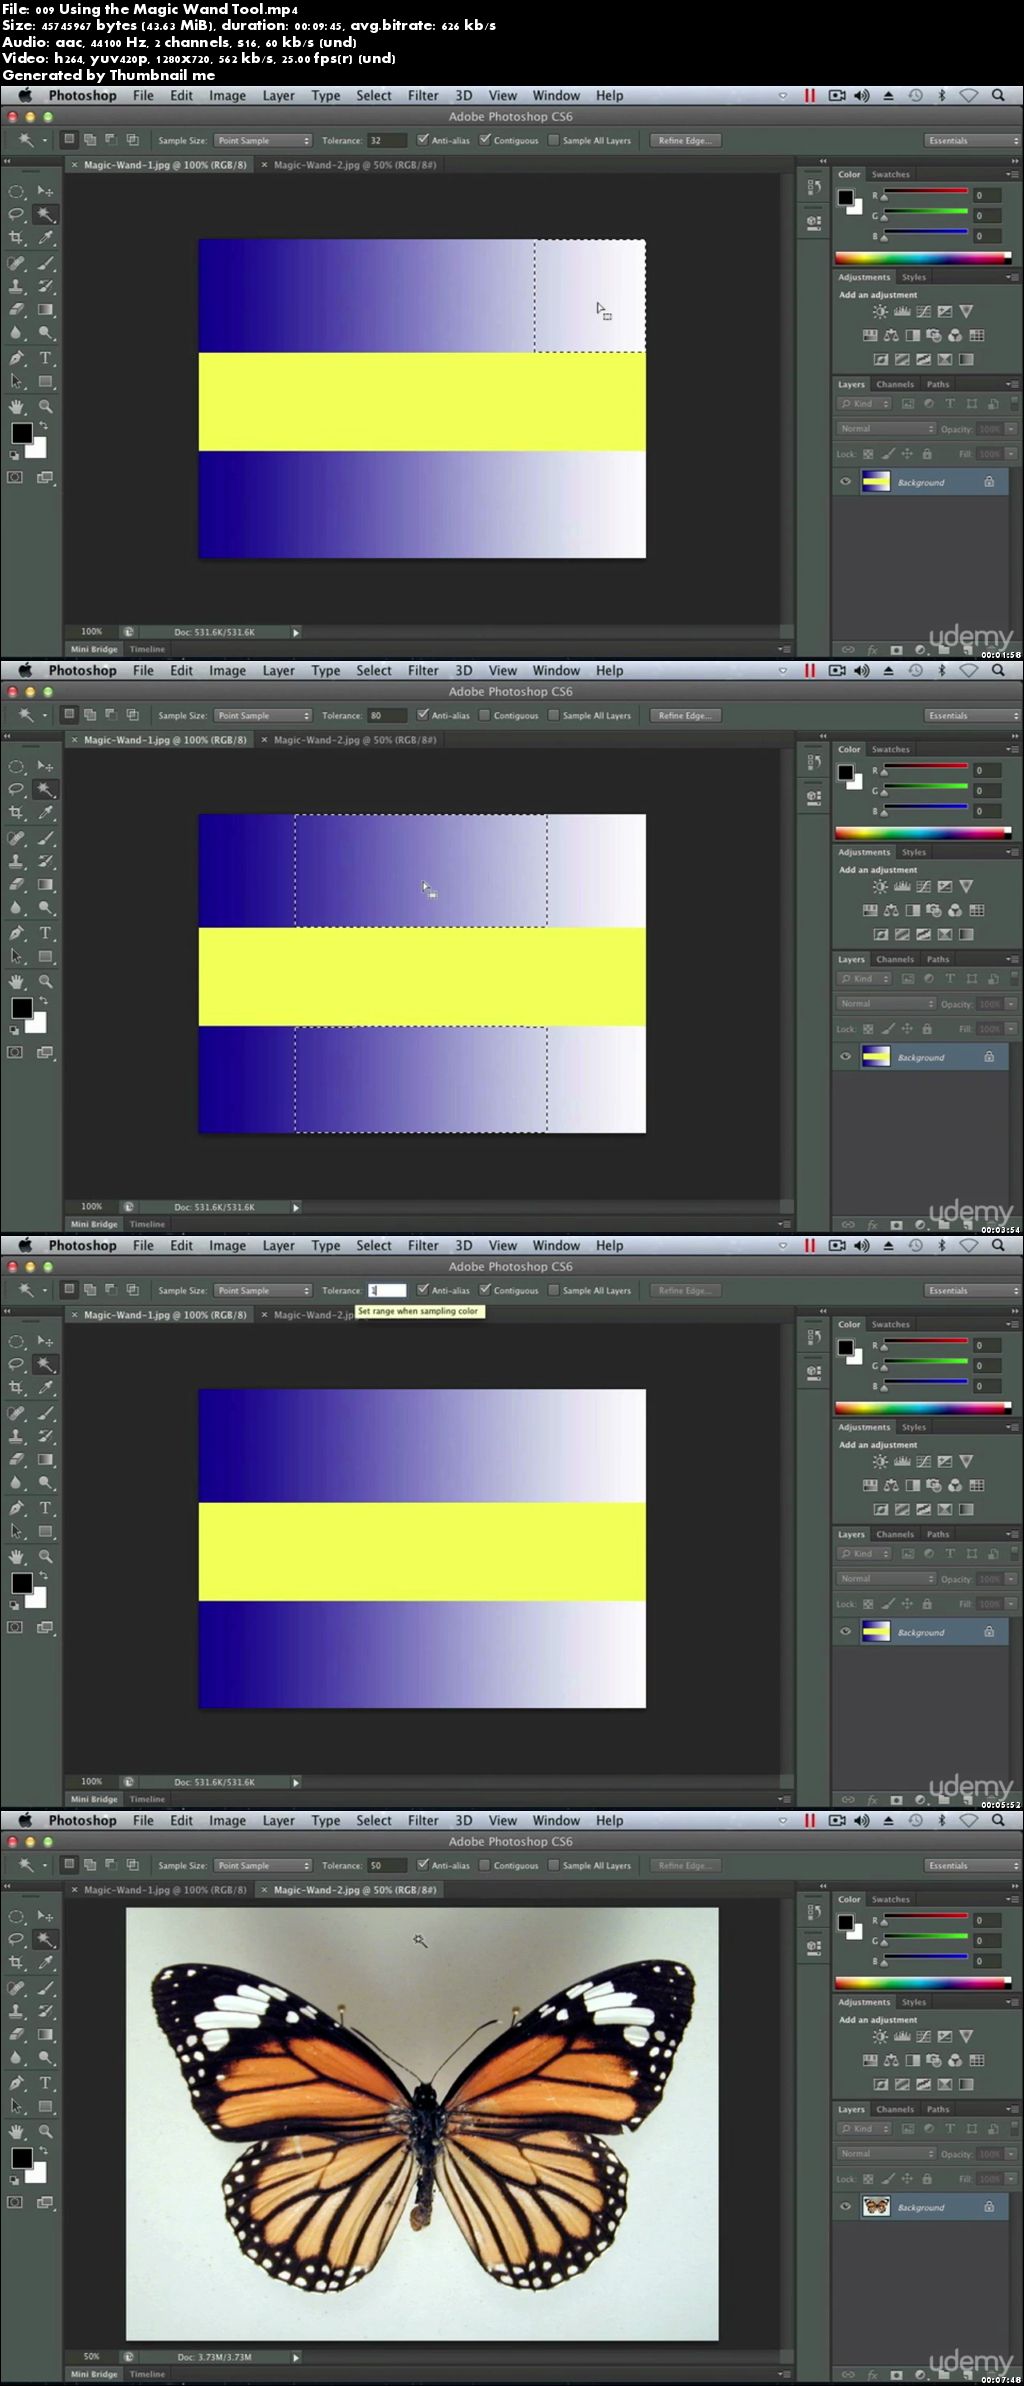This screenshot has width=1024, height=2386.
Task: Select History Brush tool in the butterfly frame
Action: (46, 2011)
